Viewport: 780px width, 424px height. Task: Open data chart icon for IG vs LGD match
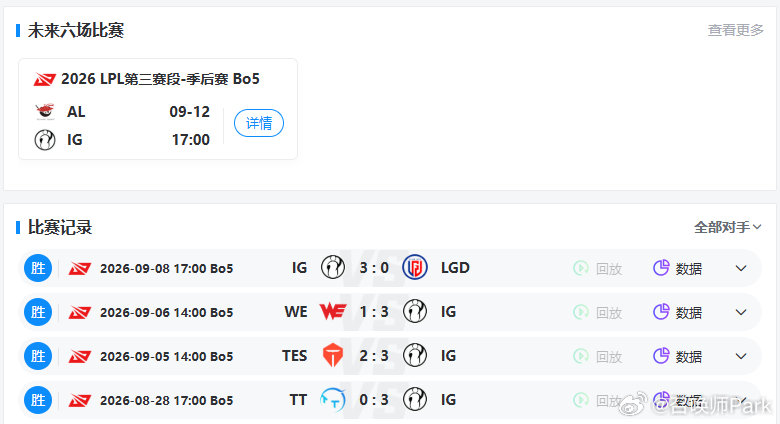(x=661, y=268)
